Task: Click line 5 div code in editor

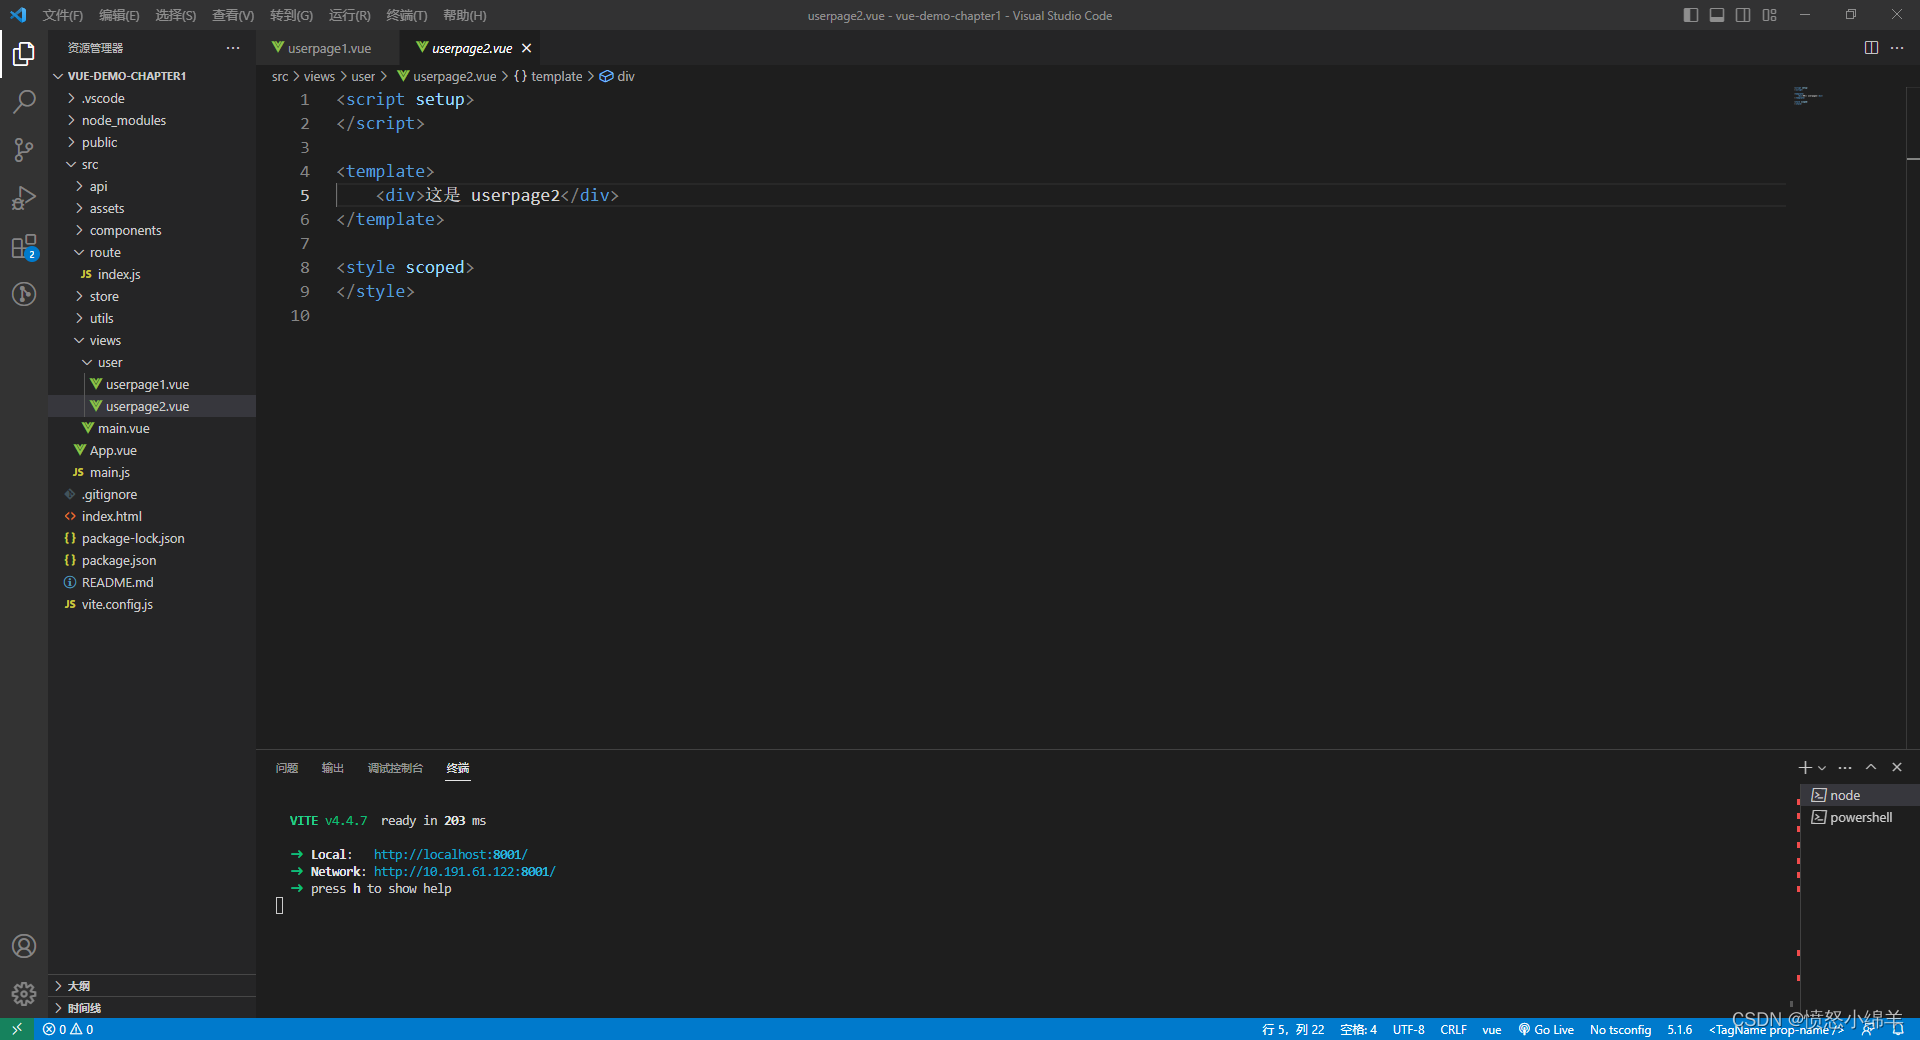Action: pyautogui.click(x=497, y=195)
